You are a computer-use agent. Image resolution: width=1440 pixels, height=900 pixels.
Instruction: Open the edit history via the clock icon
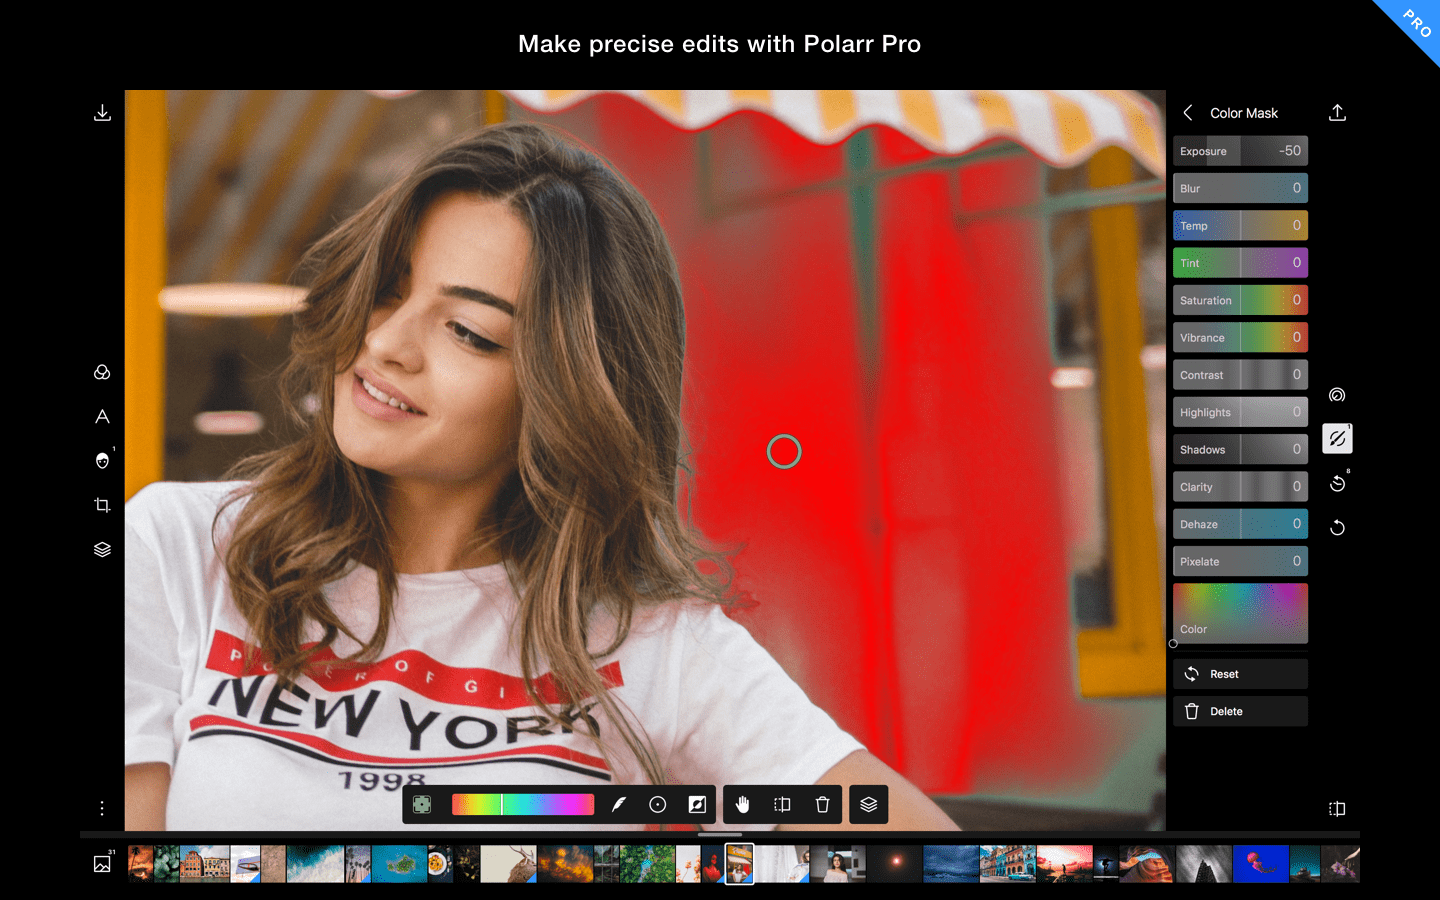(1337, 483)
